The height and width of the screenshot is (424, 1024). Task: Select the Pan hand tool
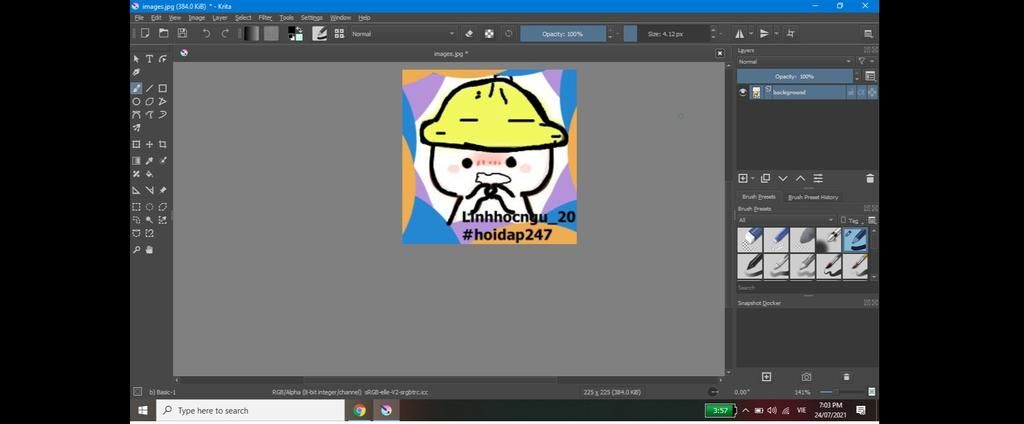pos(150,250)
